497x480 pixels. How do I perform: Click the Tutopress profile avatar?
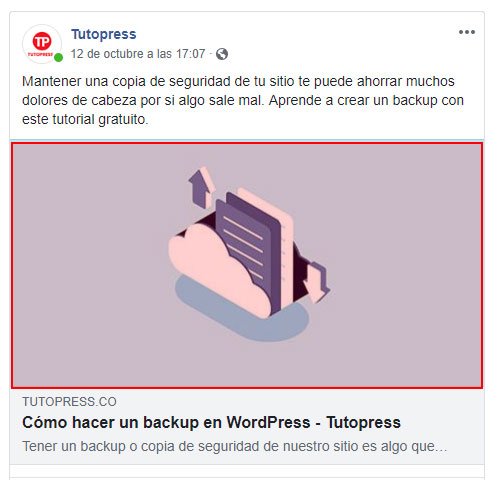pos(42,44)
